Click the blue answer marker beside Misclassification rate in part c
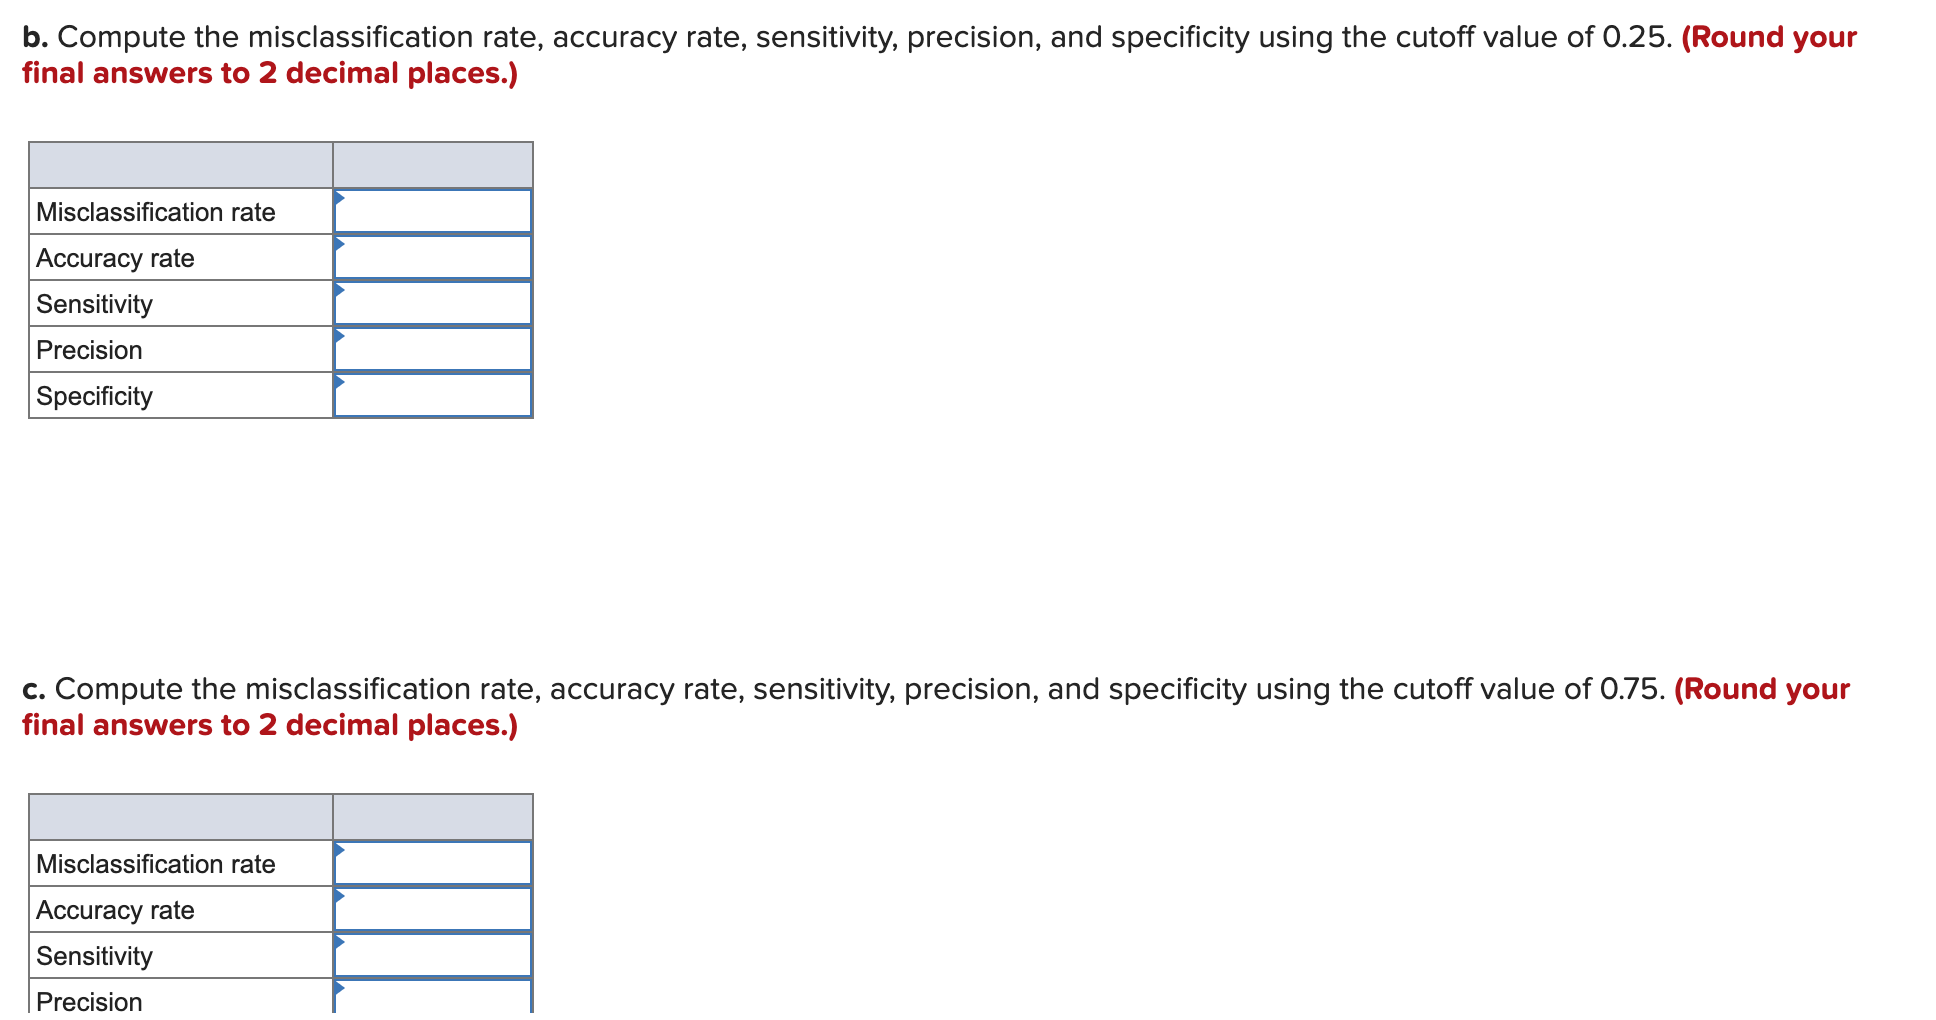The height and width of the screenshot is (1020, 1936). pos(340,848)
